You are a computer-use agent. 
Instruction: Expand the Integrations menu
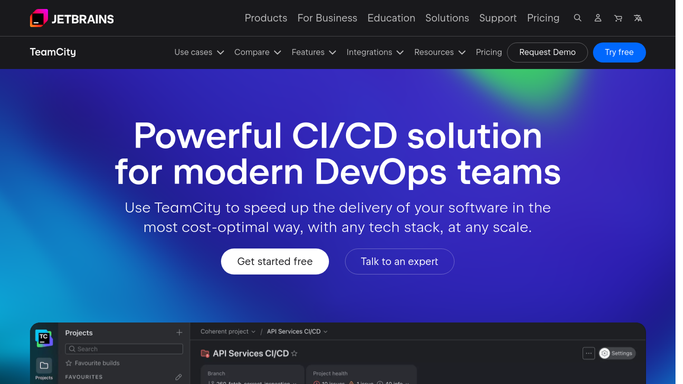point(375,52)
